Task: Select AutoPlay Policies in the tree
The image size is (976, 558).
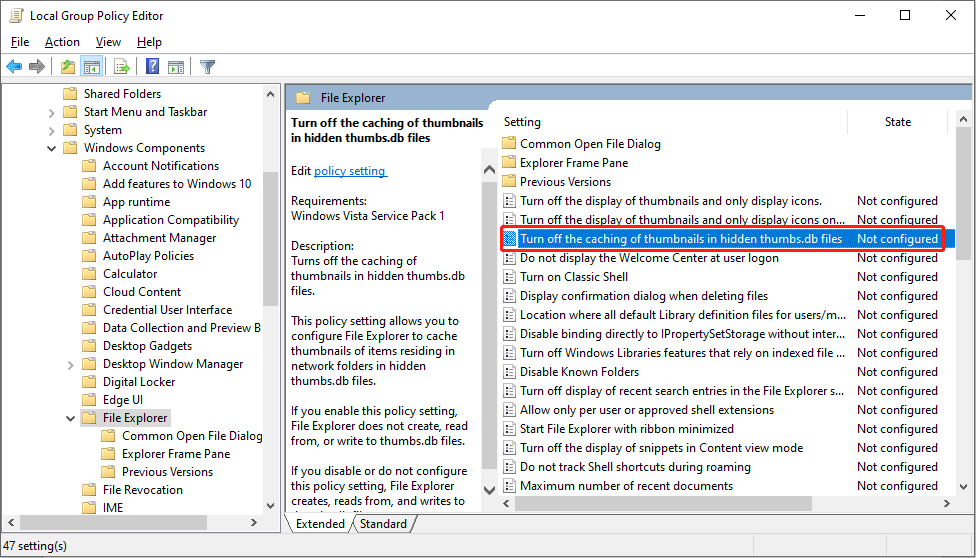Action: click(x=149, y=256)
